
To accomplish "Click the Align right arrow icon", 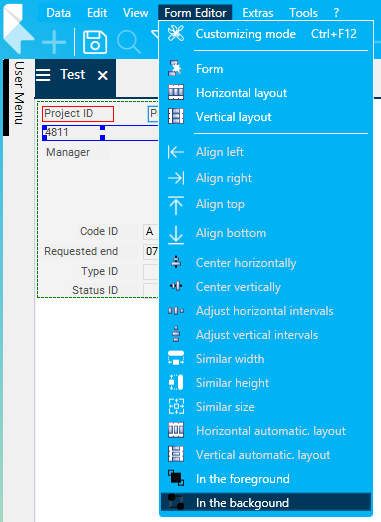I will 176,178.
